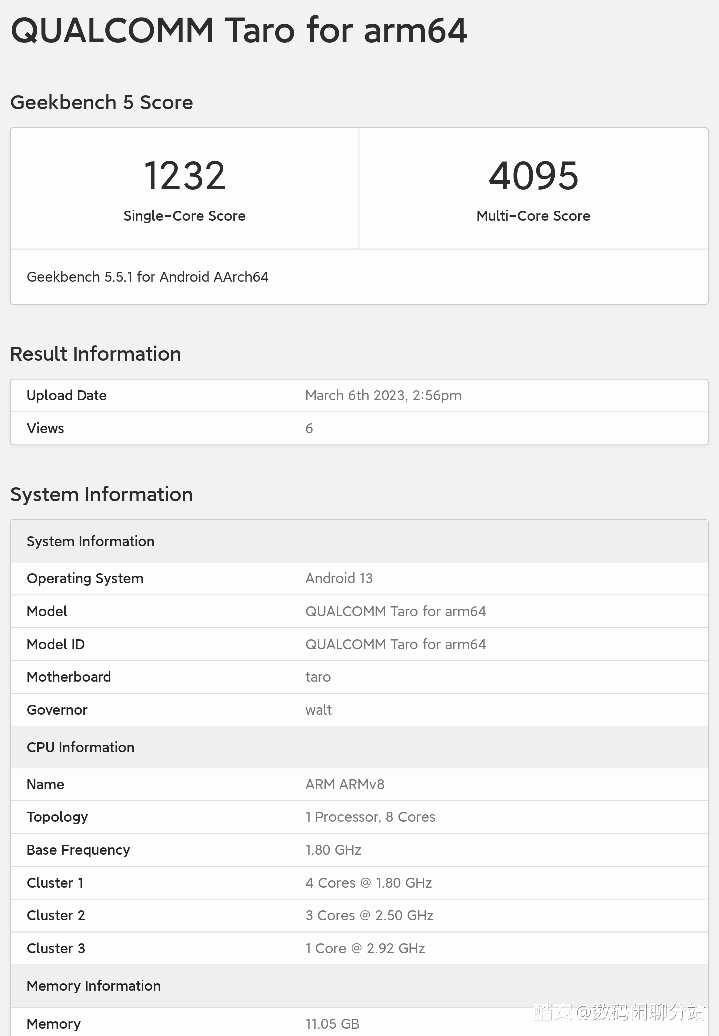Select the Geekbench 5 Score heading
The height and width of the screenshot is (1036, 719).
tap(102, 102)
